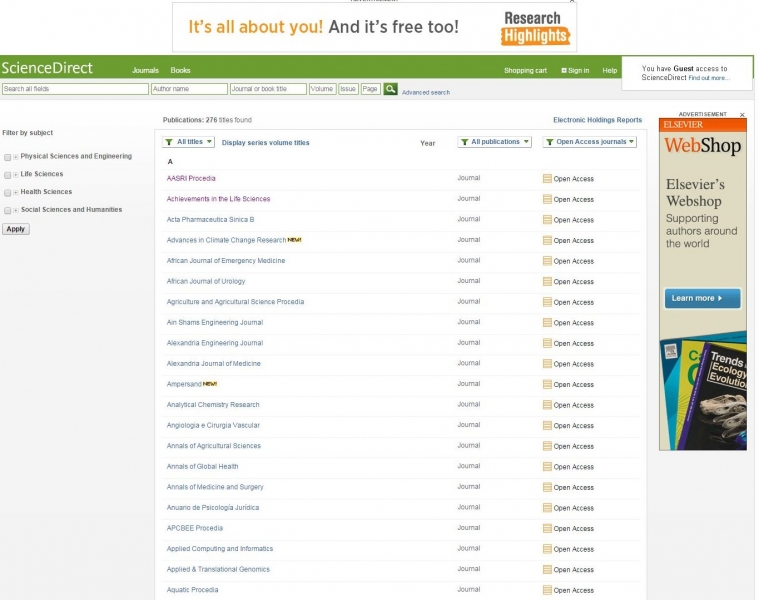759x600 pixels.
Task: Click the Apply filter button
Action: tap(16, 229)
